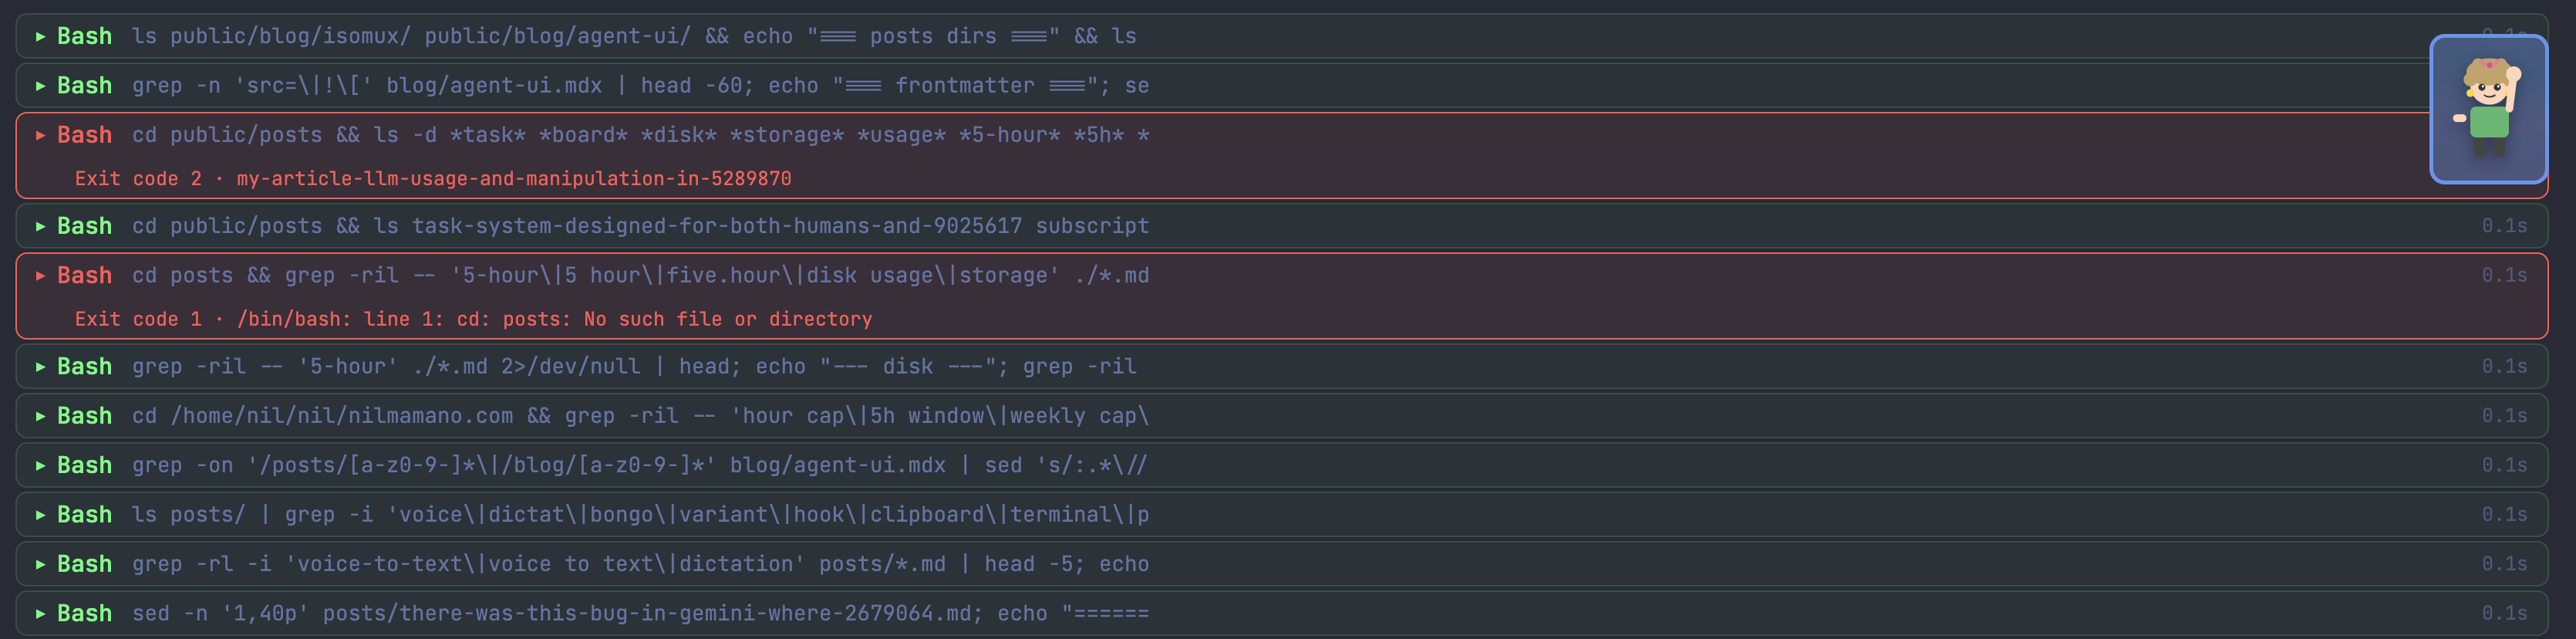
Task: Open the 'Exit code 2' error message
Action: [x=433, y=179]
